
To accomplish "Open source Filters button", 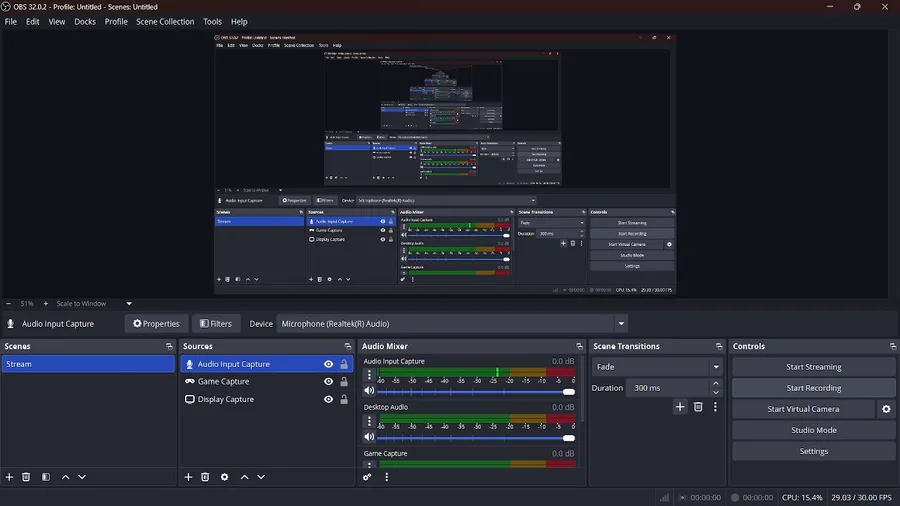I will coord(216,324).
